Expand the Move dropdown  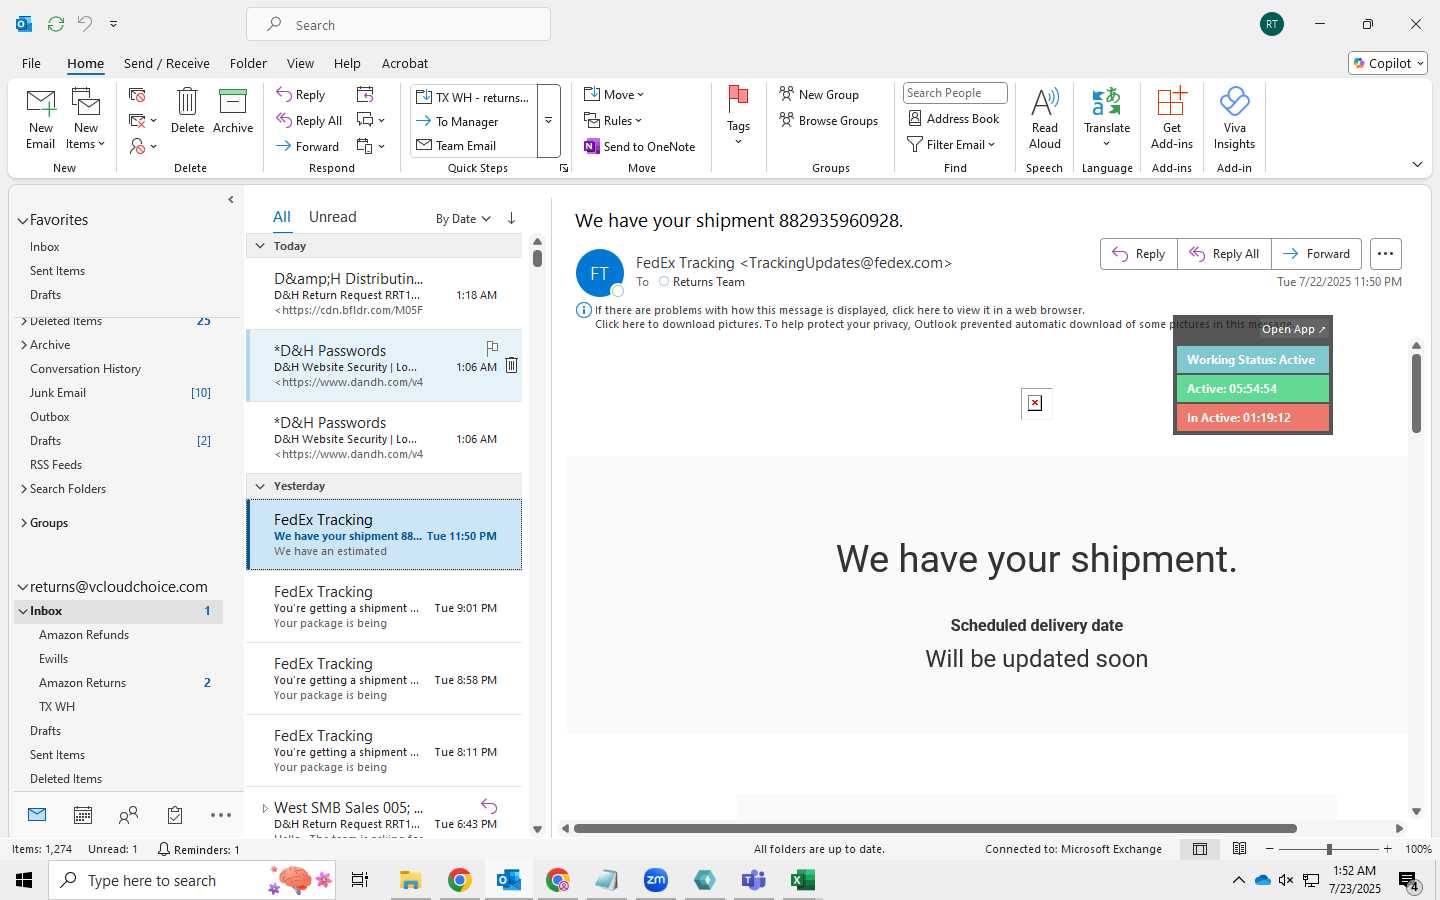[x=614, y=95]
